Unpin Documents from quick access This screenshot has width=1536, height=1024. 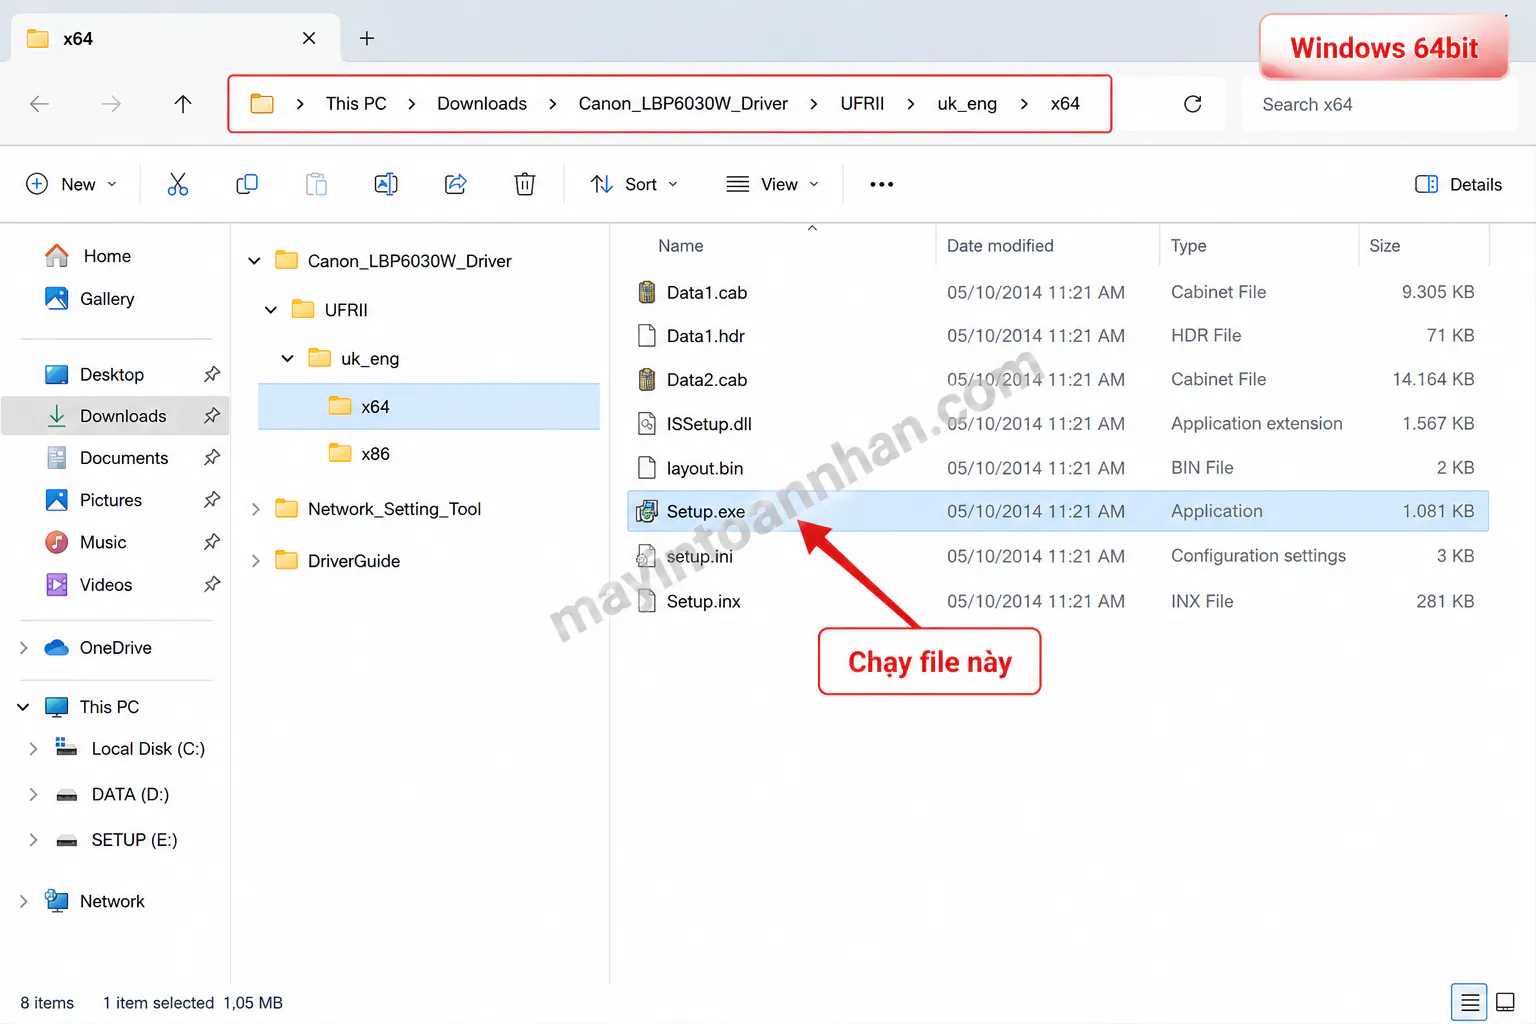tap(212, 458)
